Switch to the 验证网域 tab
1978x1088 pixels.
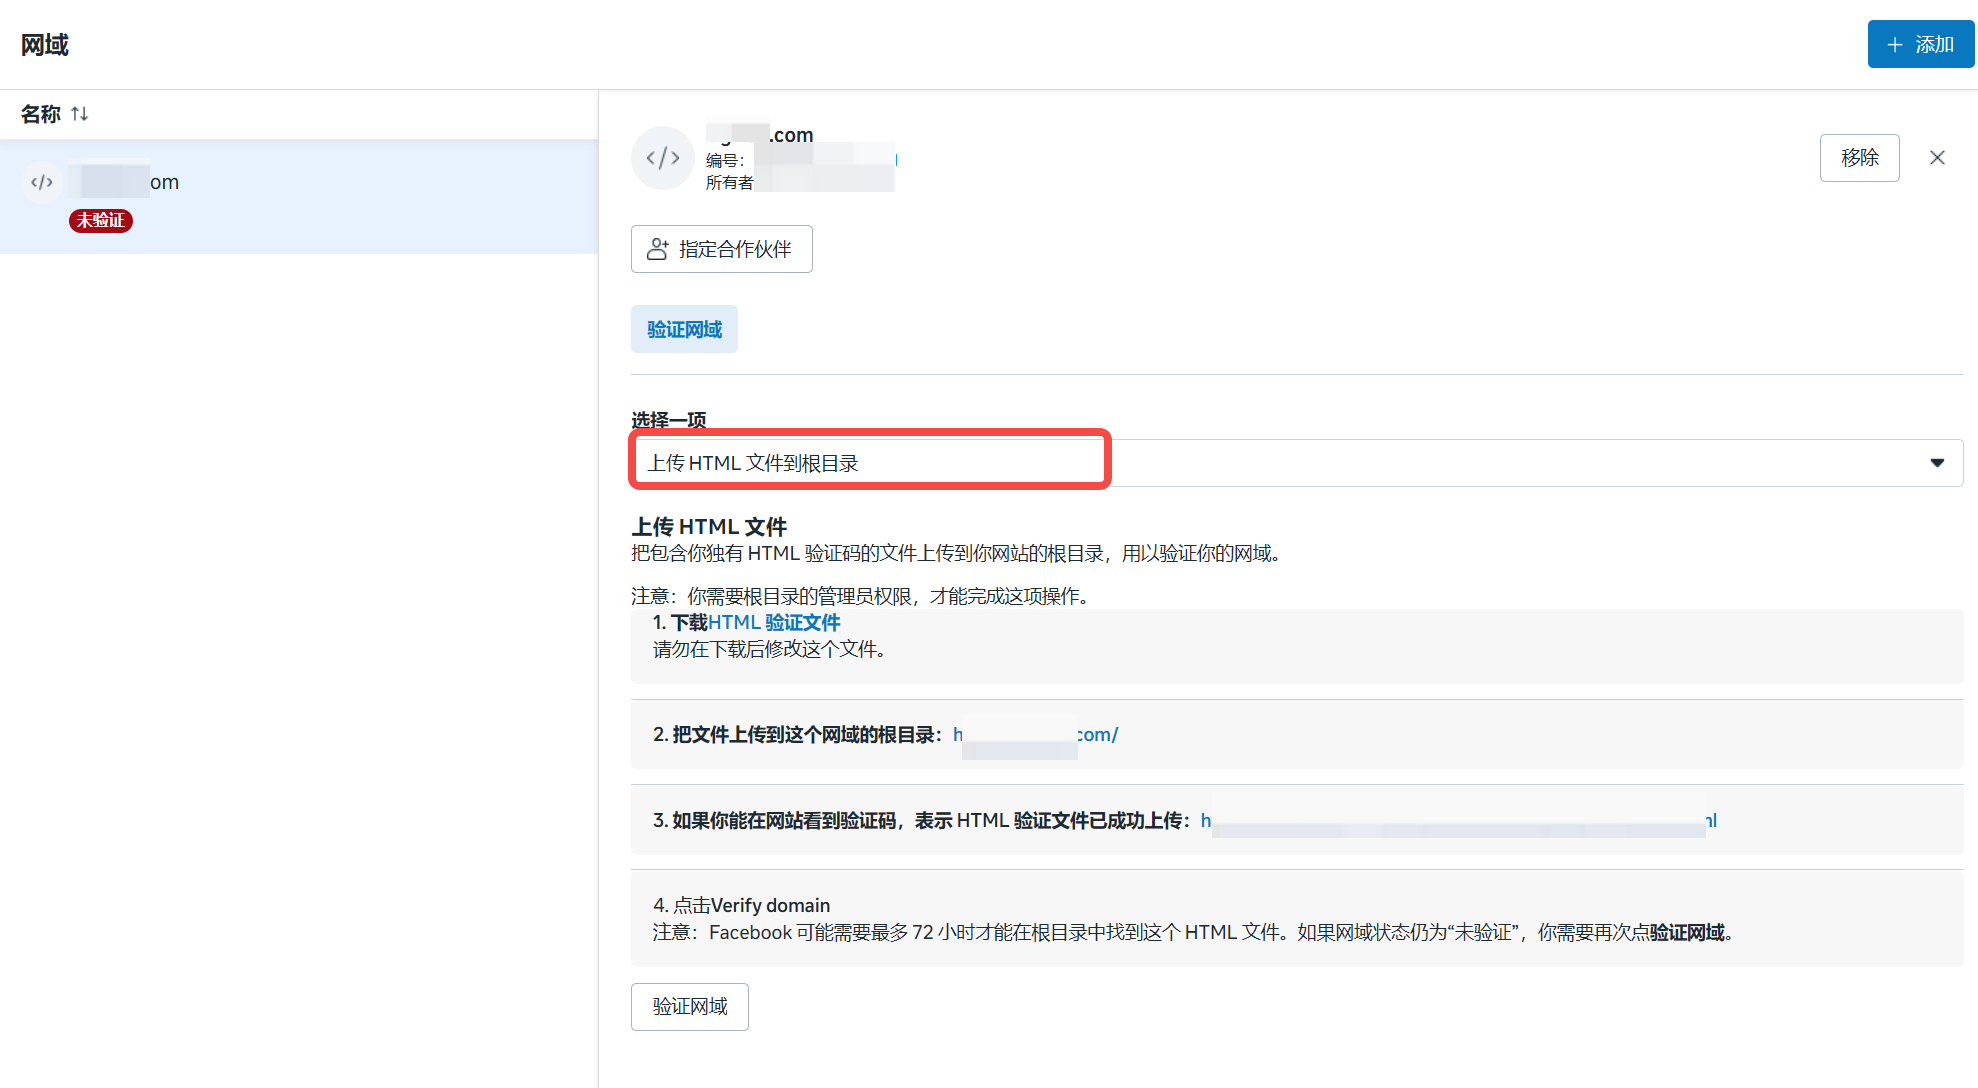(684, 329)
